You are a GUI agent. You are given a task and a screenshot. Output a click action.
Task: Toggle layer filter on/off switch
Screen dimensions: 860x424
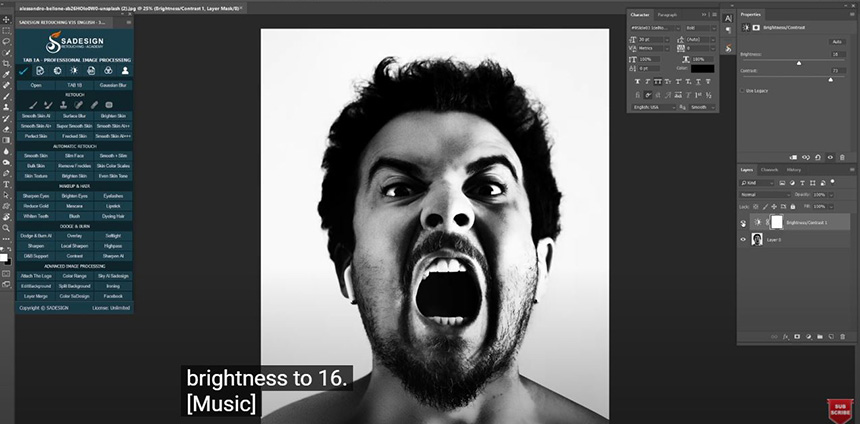[x=833, y=182]
